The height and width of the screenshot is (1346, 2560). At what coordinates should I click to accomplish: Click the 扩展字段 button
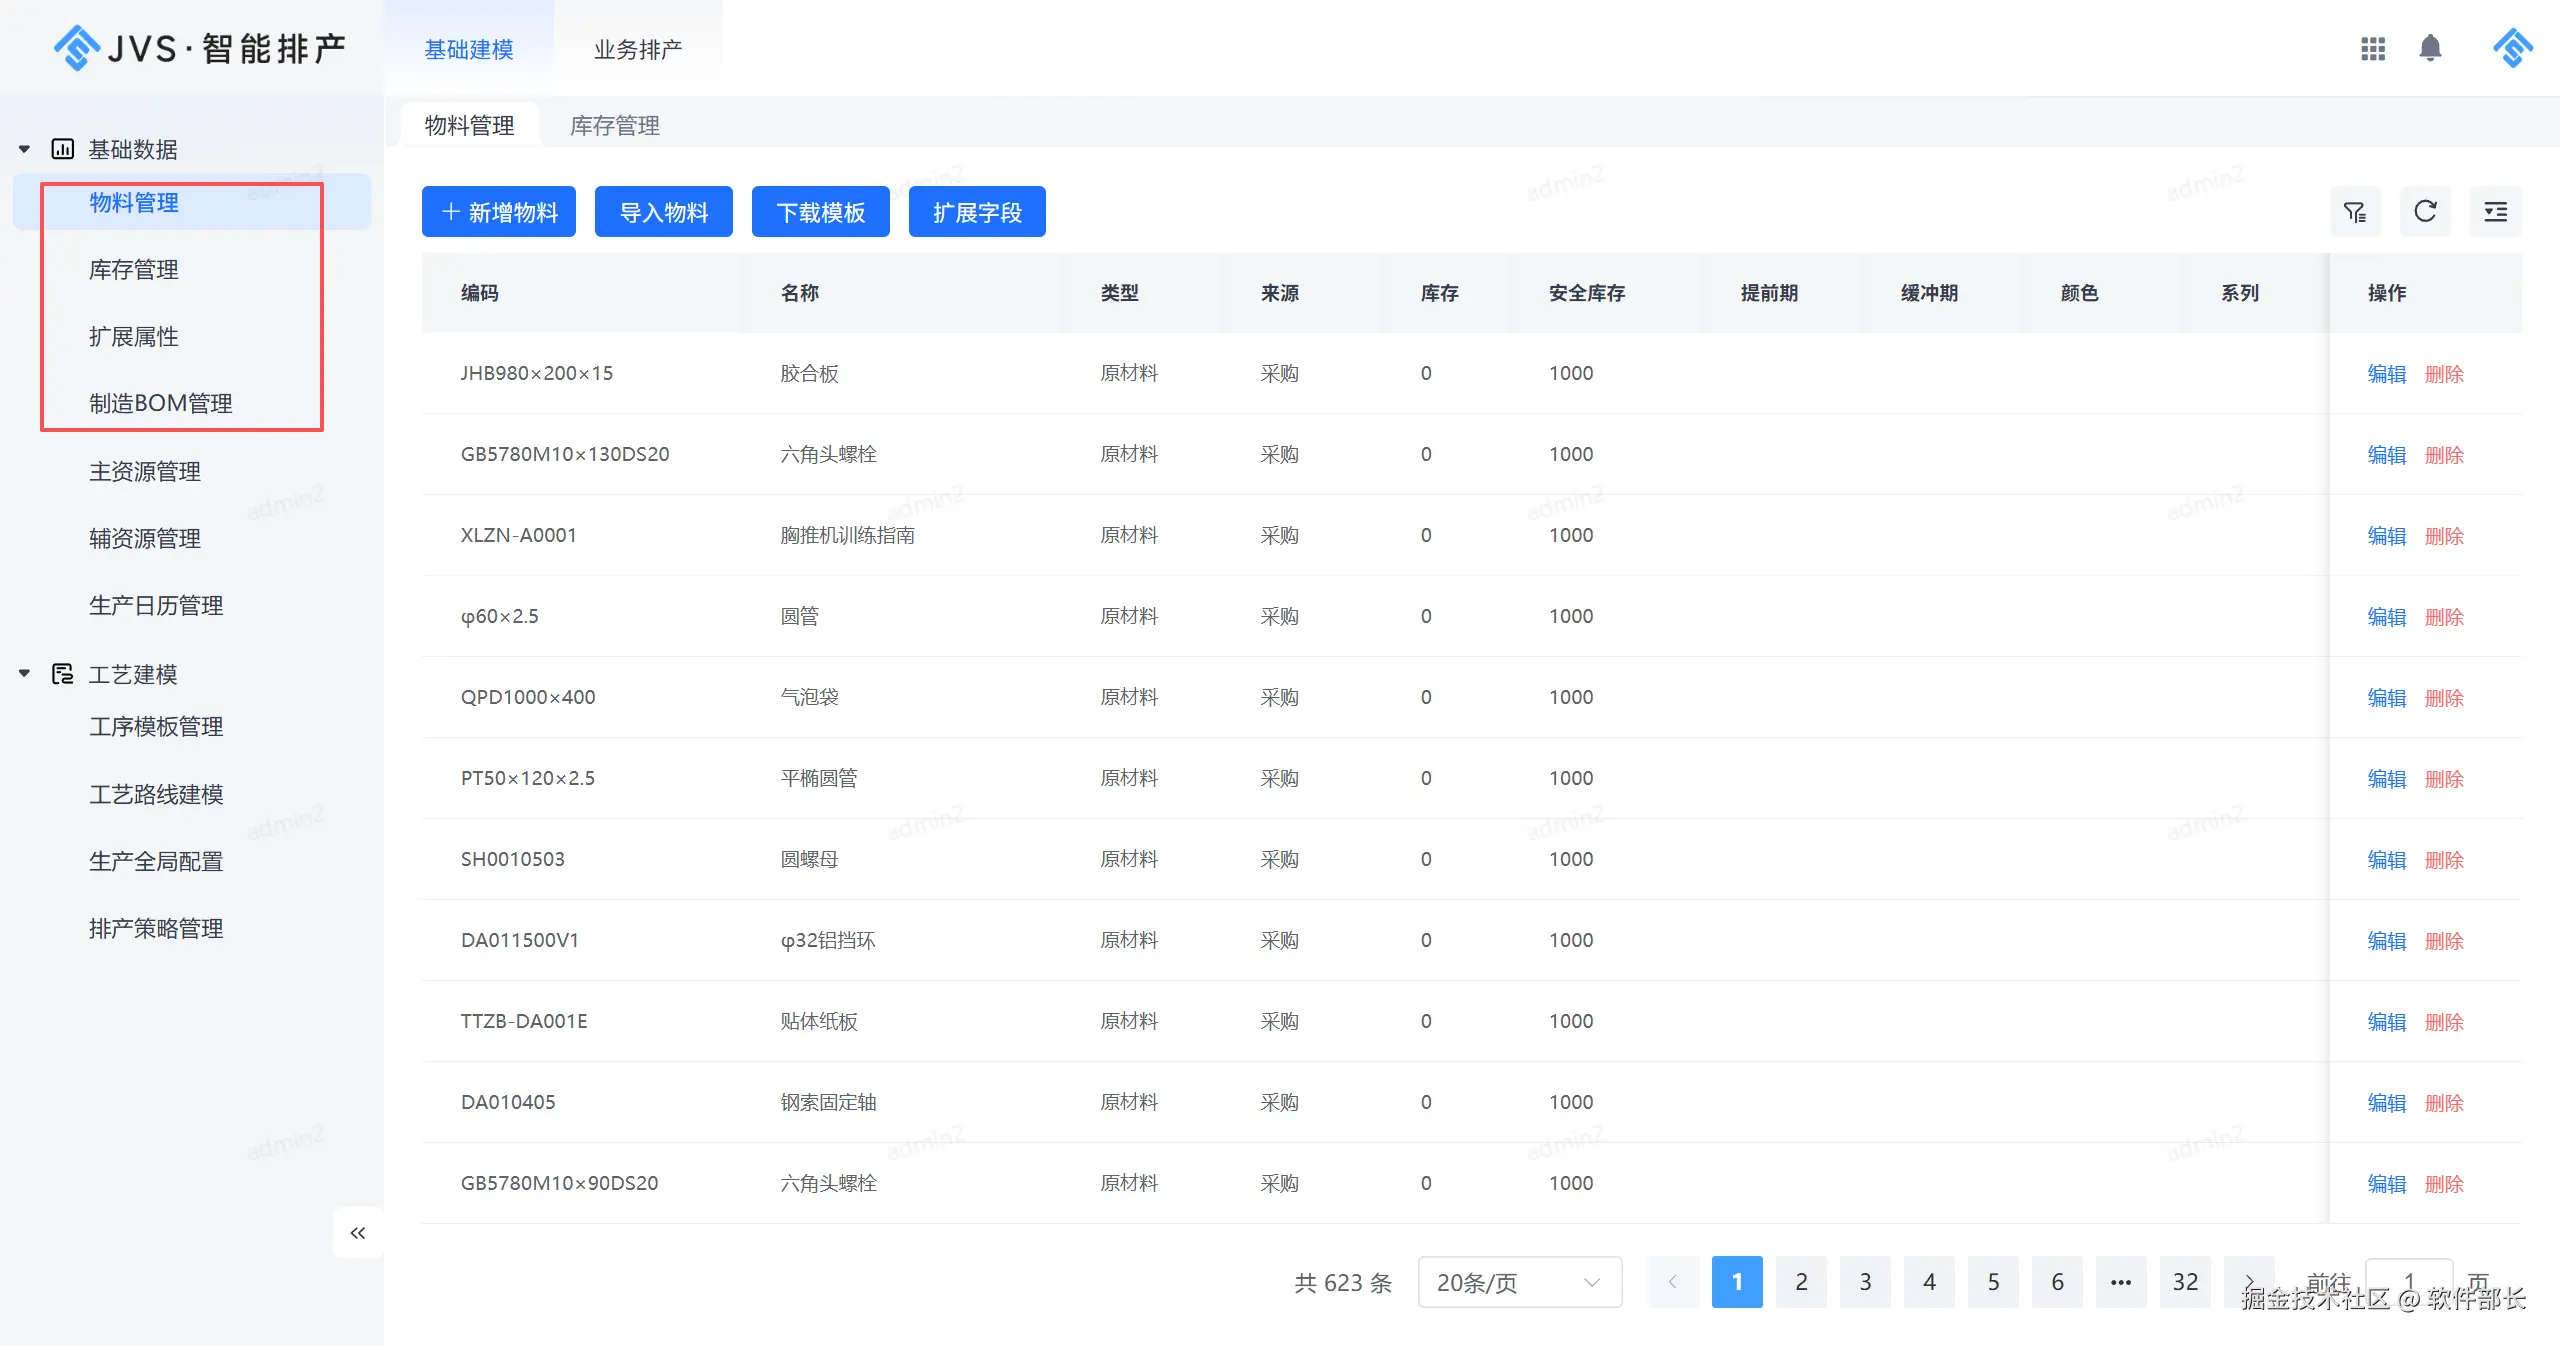coord(977,212)
